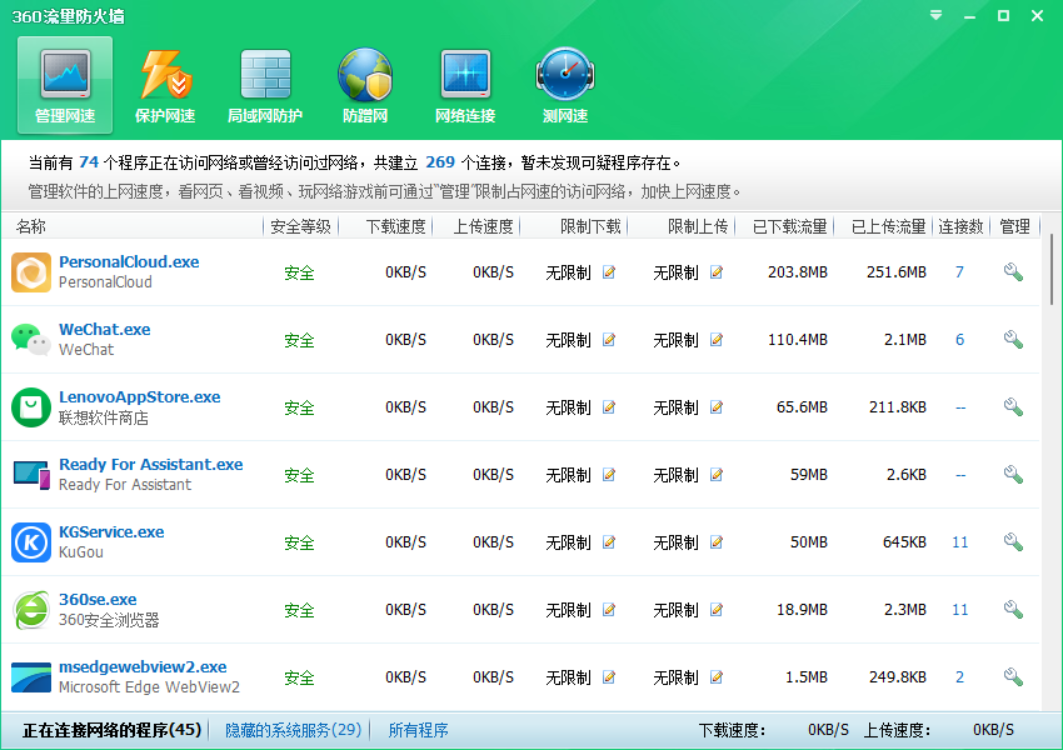Open the 测网速 speedometer section
Viewport: 1063px width, 750px height.
[x=565, y=85]
